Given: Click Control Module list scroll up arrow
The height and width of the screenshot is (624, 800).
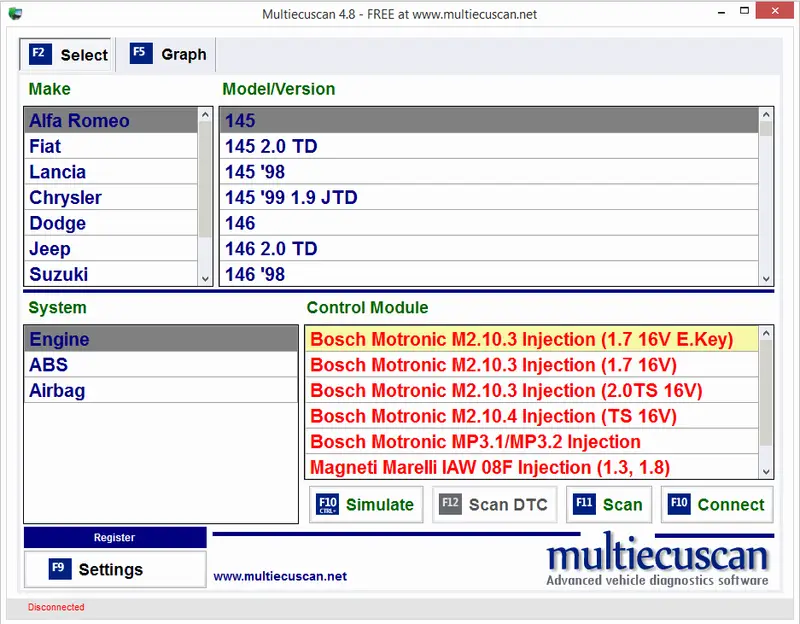Looking at the screenshot, I should coord(766,333).
